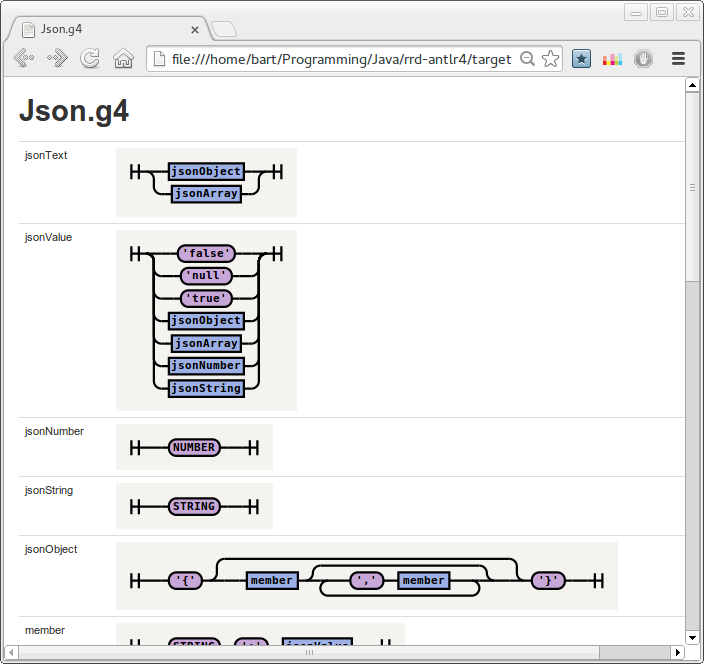Viewport: 704px width, 664px height.
Task: Click the browser forward arrow
Action: click(x=57, y=58)
